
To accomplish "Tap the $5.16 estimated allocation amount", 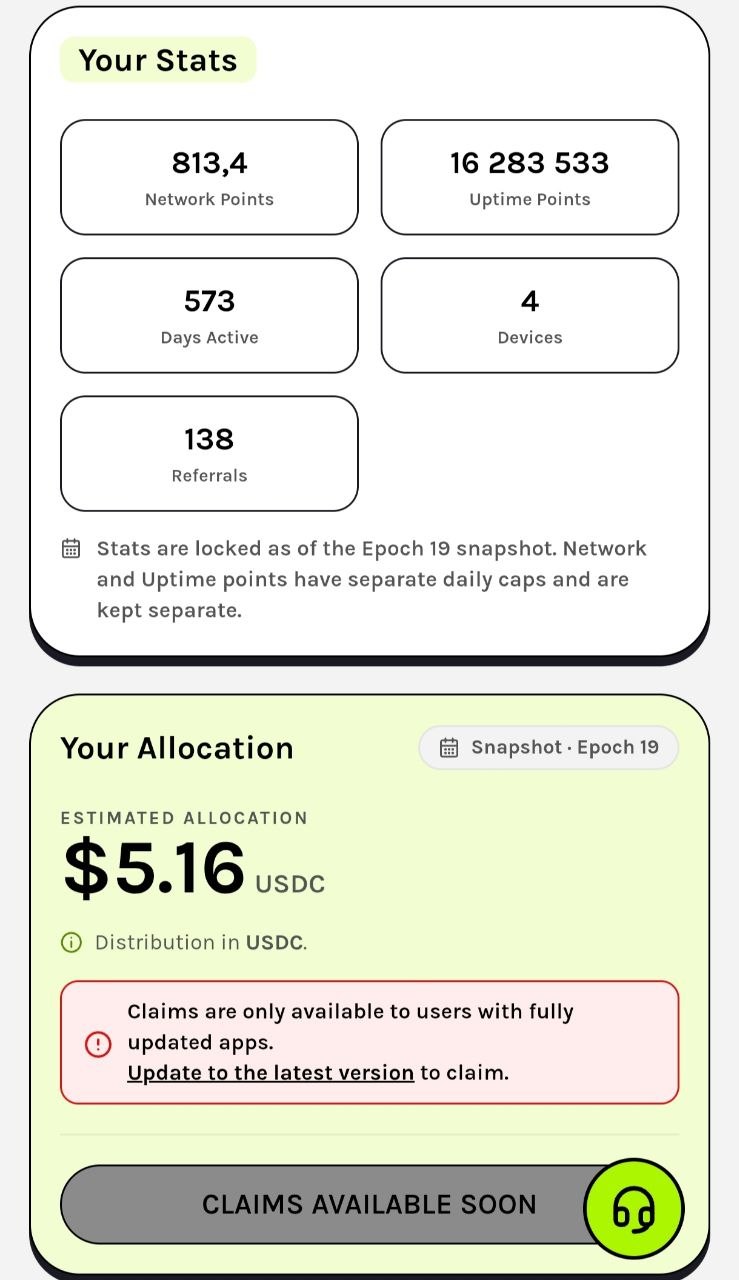I will [x=154, y=867].
